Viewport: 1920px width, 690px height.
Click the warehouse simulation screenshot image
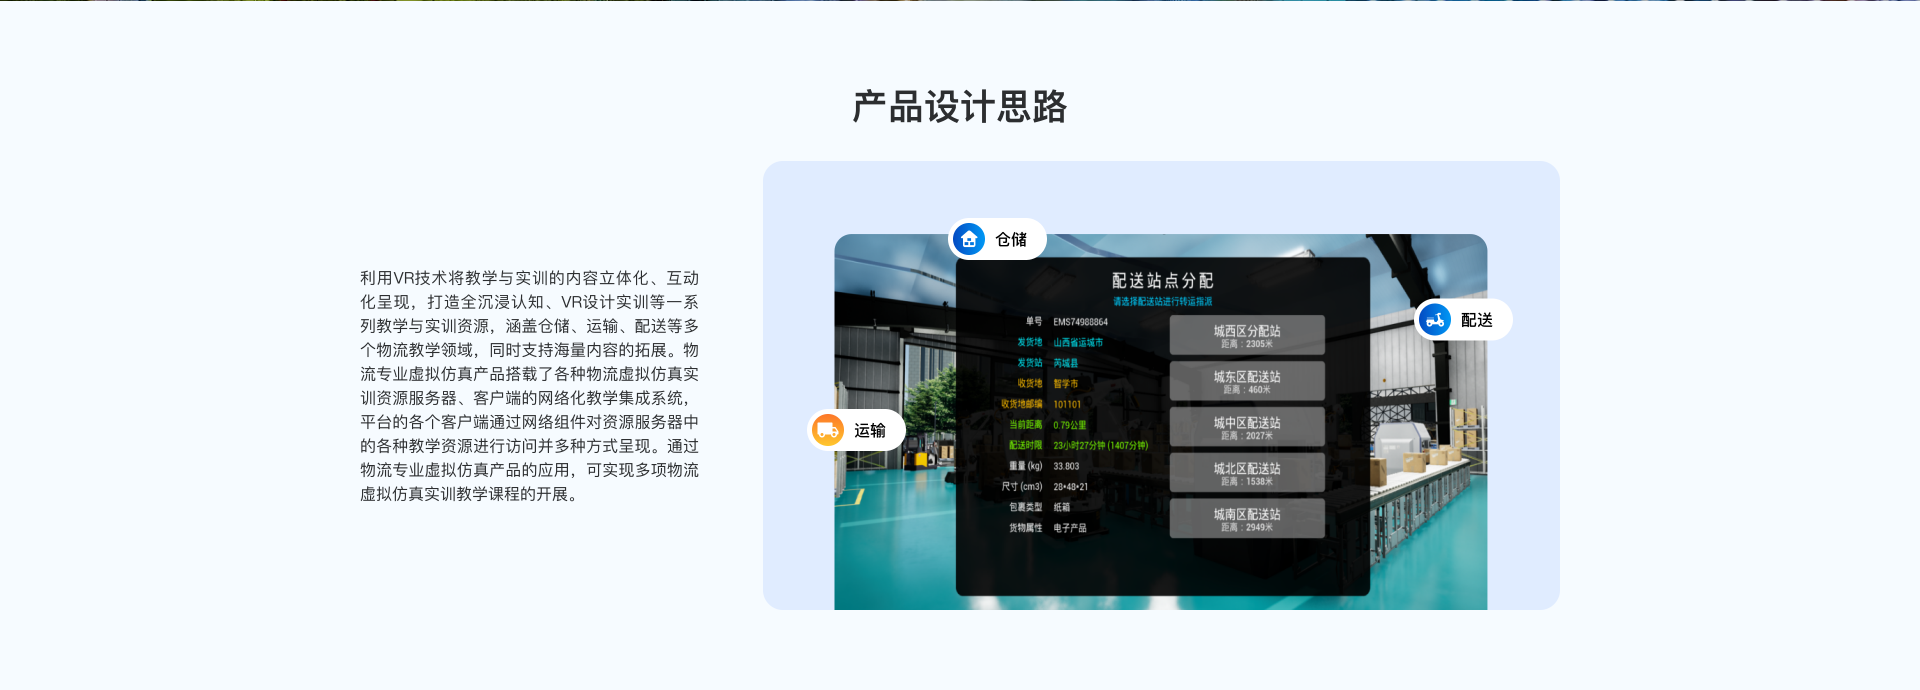(1161, 422)
